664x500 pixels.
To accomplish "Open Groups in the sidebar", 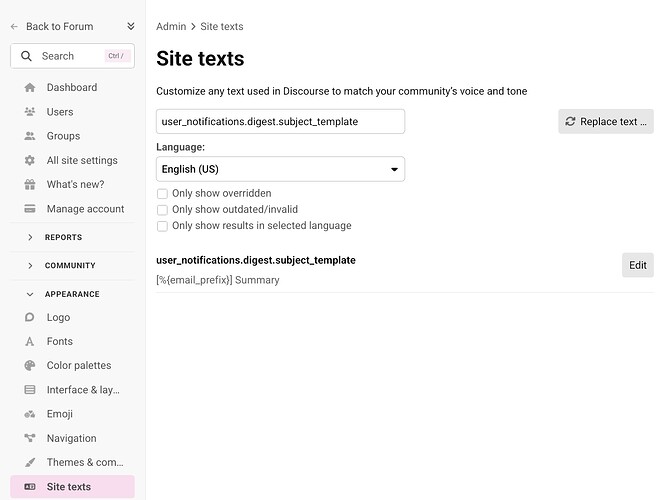I will 72,136.
